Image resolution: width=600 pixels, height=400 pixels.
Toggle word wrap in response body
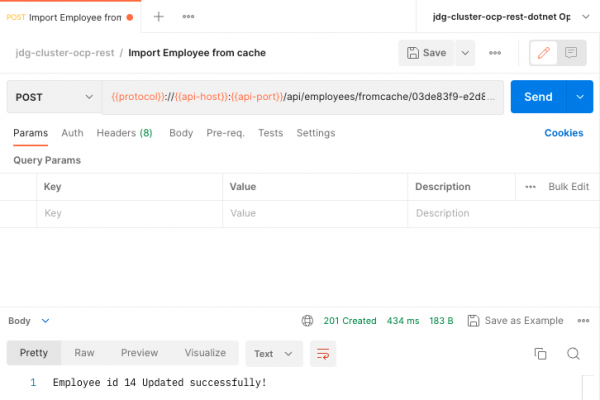point(322,353)
